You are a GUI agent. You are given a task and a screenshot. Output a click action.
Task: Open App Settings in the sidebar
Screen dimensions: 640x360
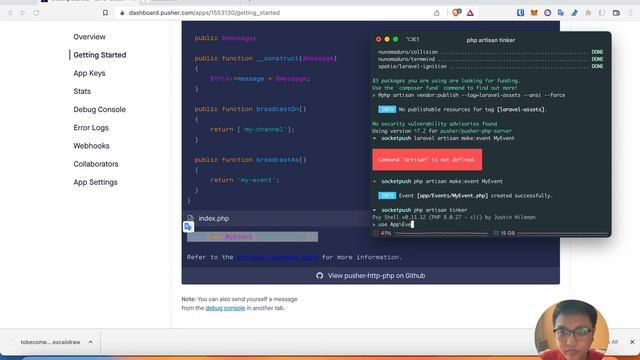click(96, 182)
